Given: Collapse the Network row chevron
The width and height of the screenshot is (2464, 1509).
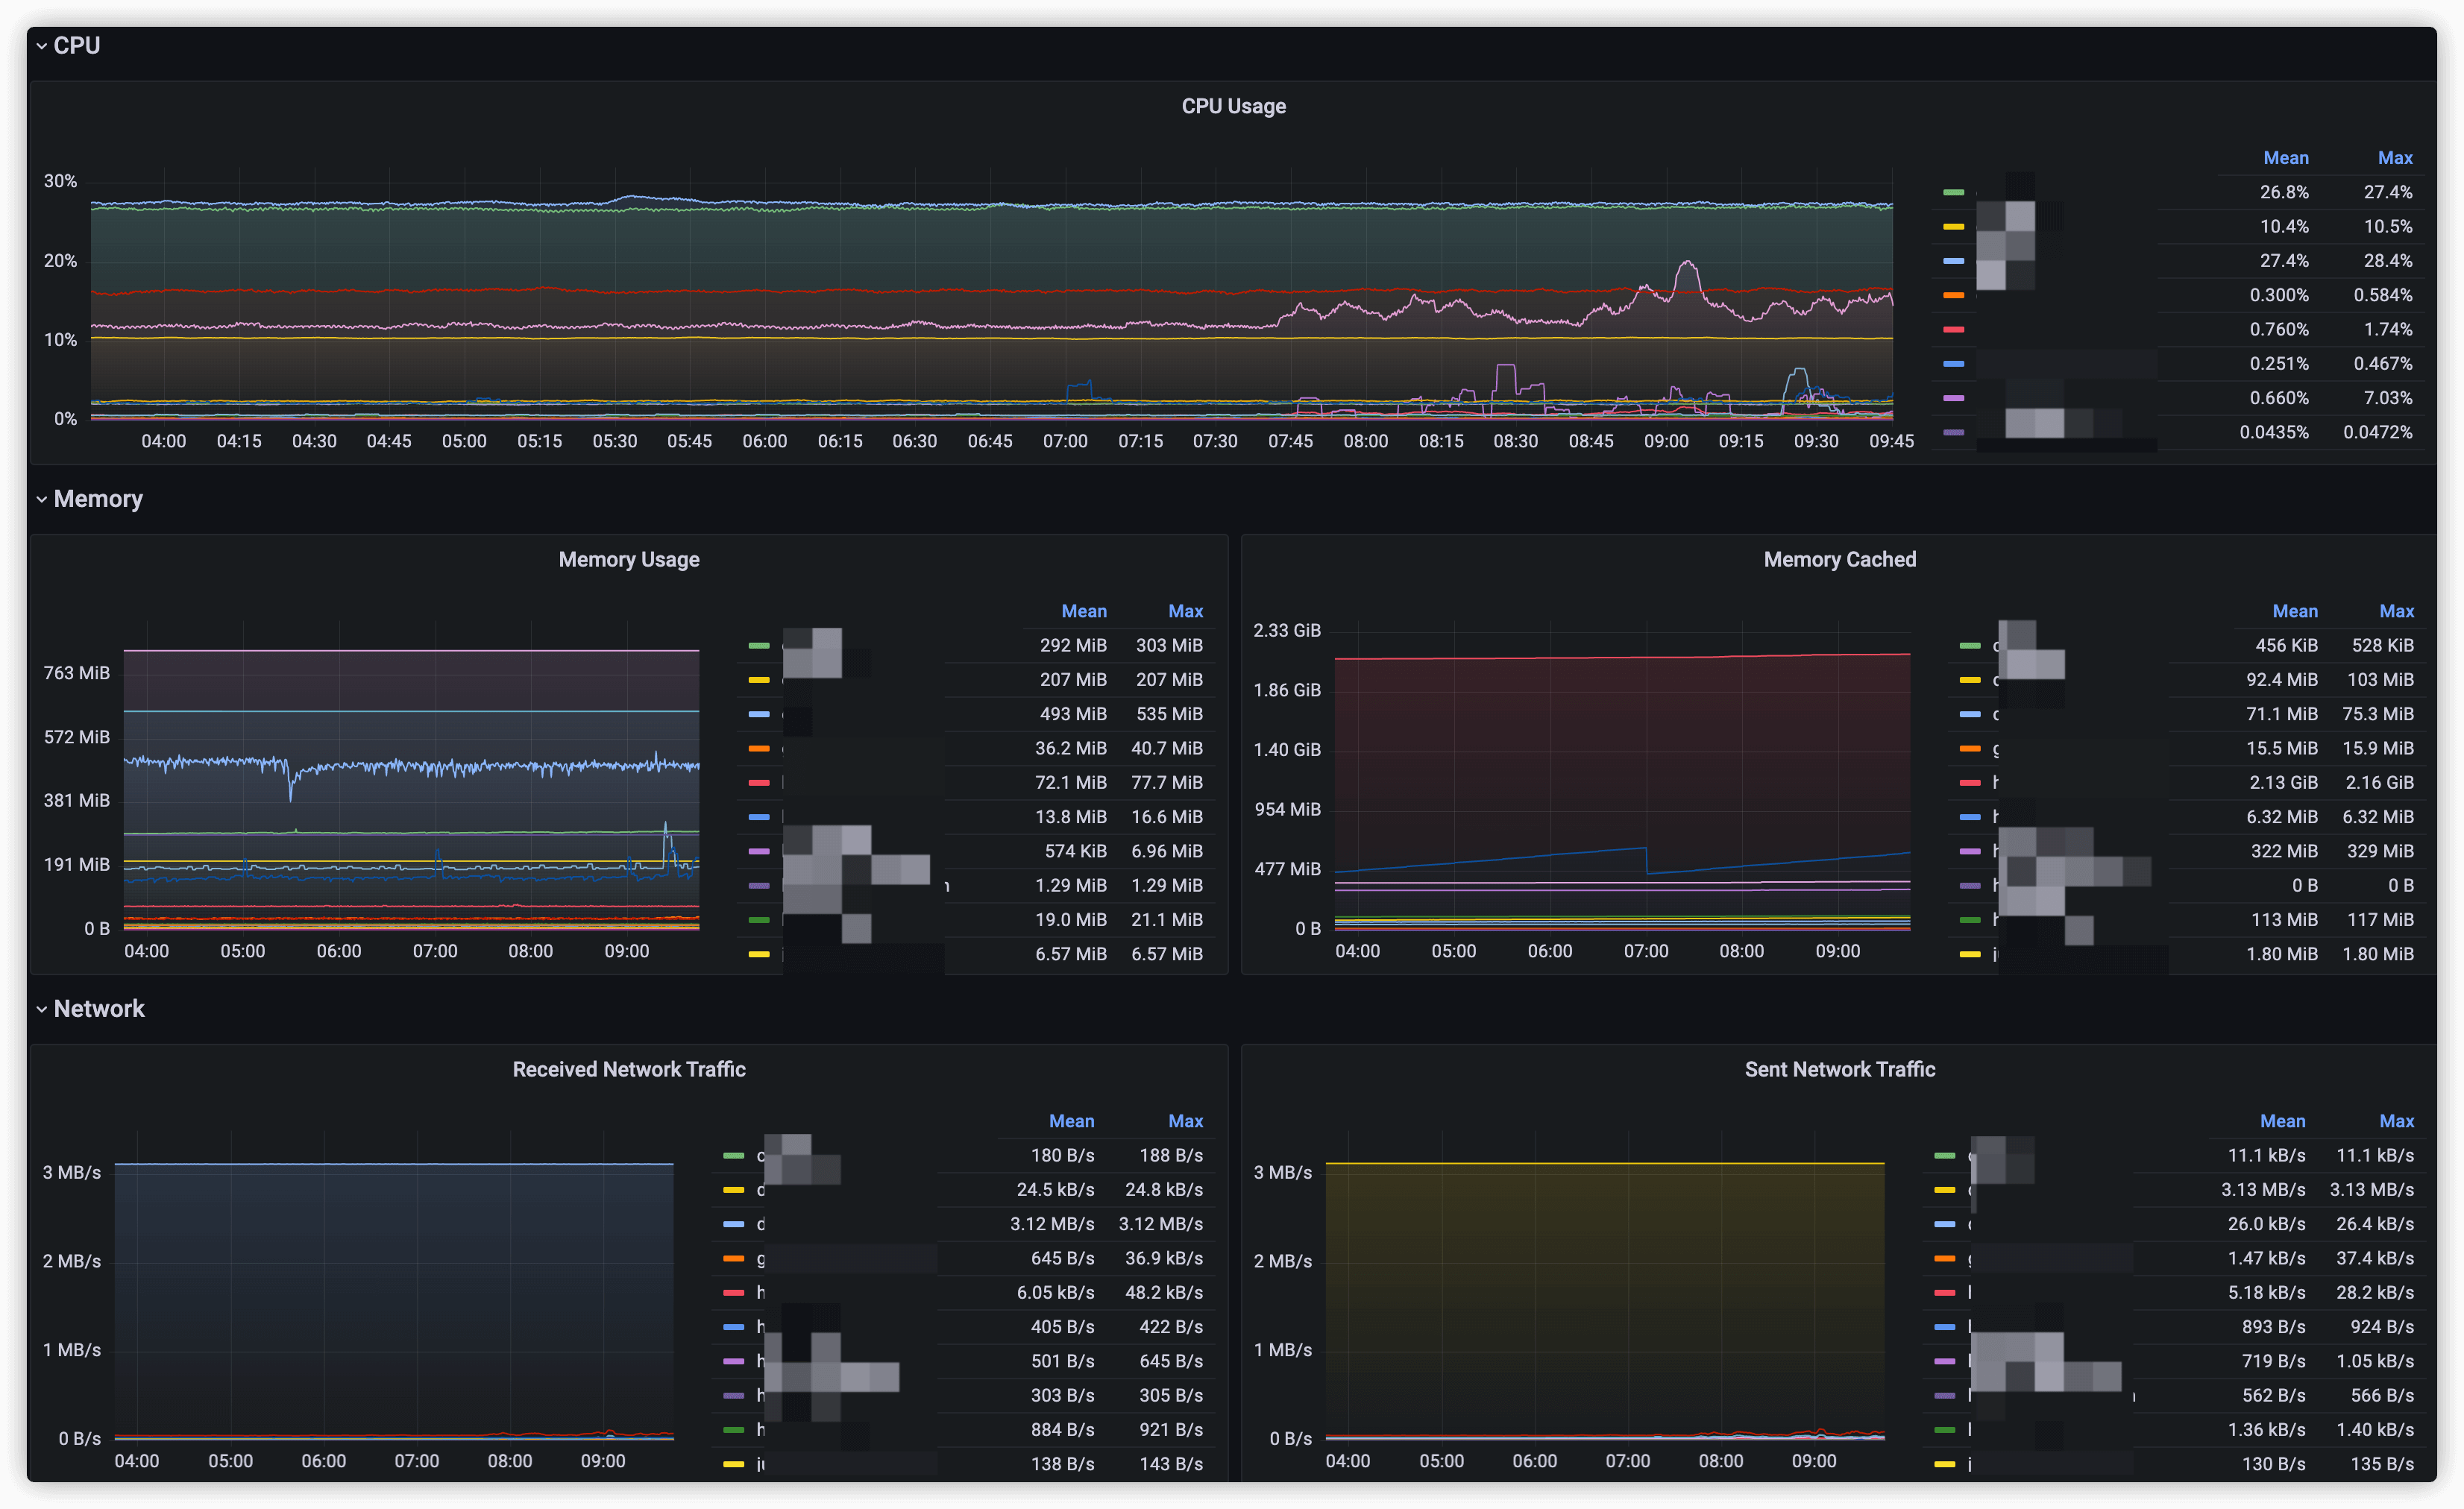Looking at the screenshot, I should (x=41, y=1009).
